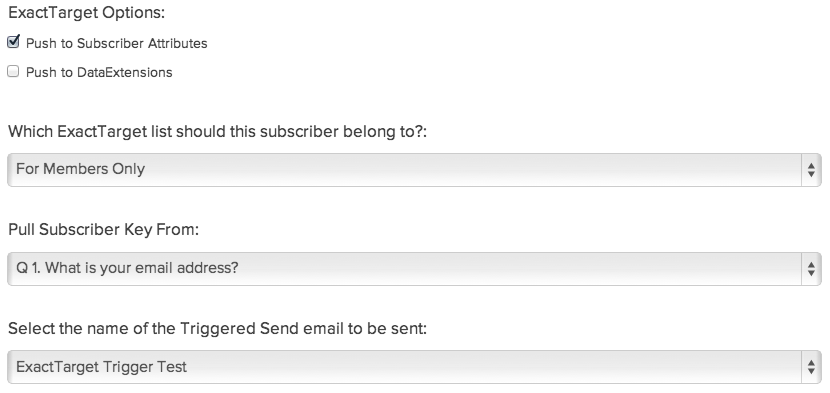
Task: Click up arrow of ExactTarget Trigger Test selector
Action: coord(811,363)
